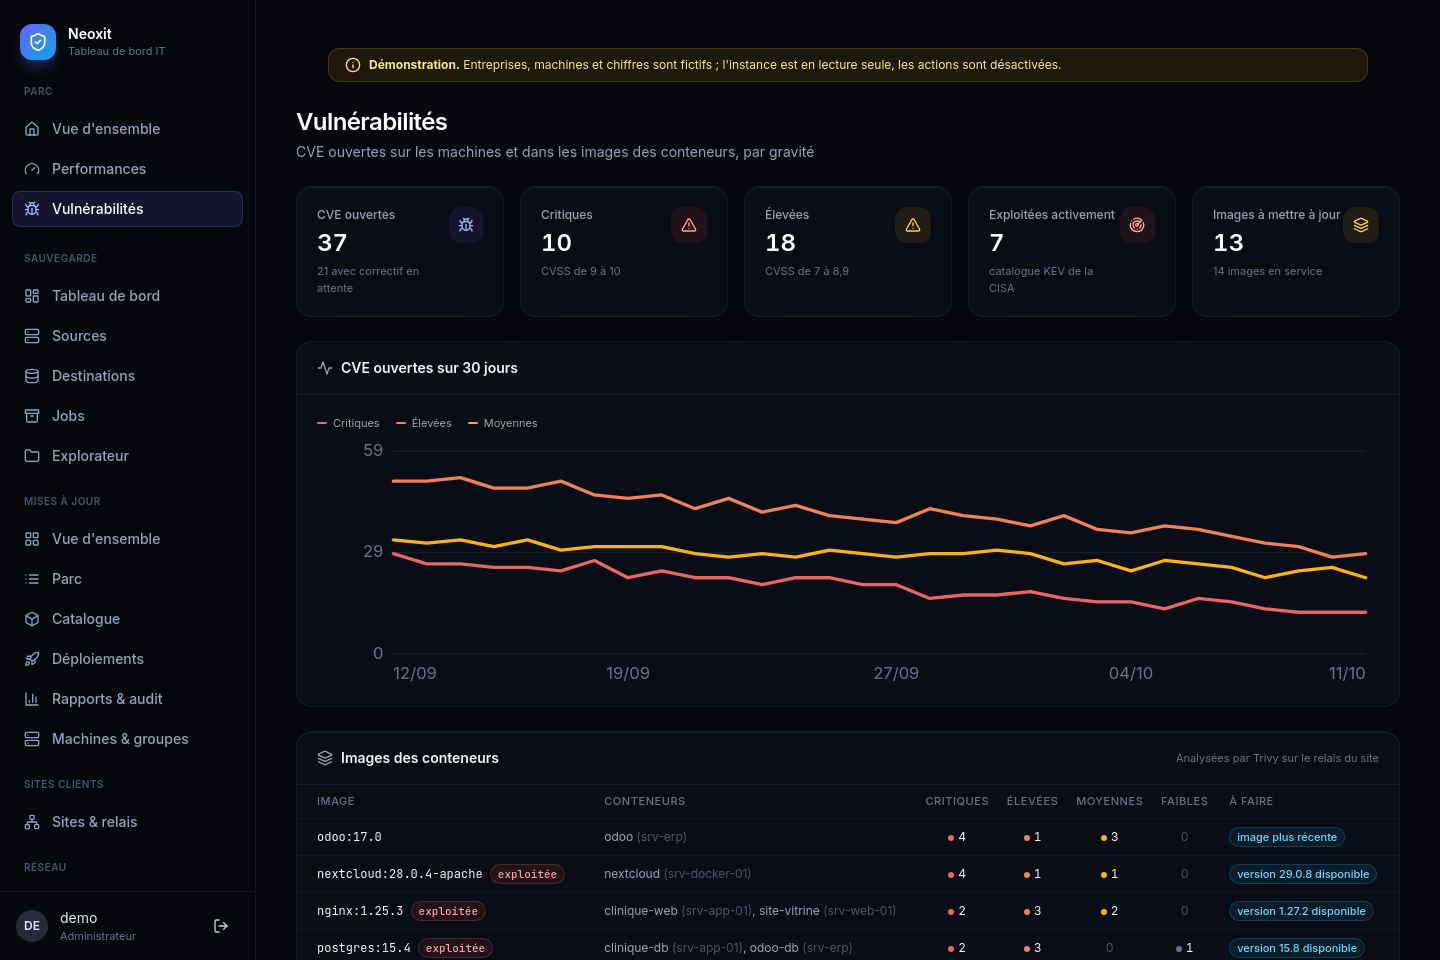Click the odoo:17.0 image name
The width and height of the screenshot is (1440, 960).
tap(349, 837)
